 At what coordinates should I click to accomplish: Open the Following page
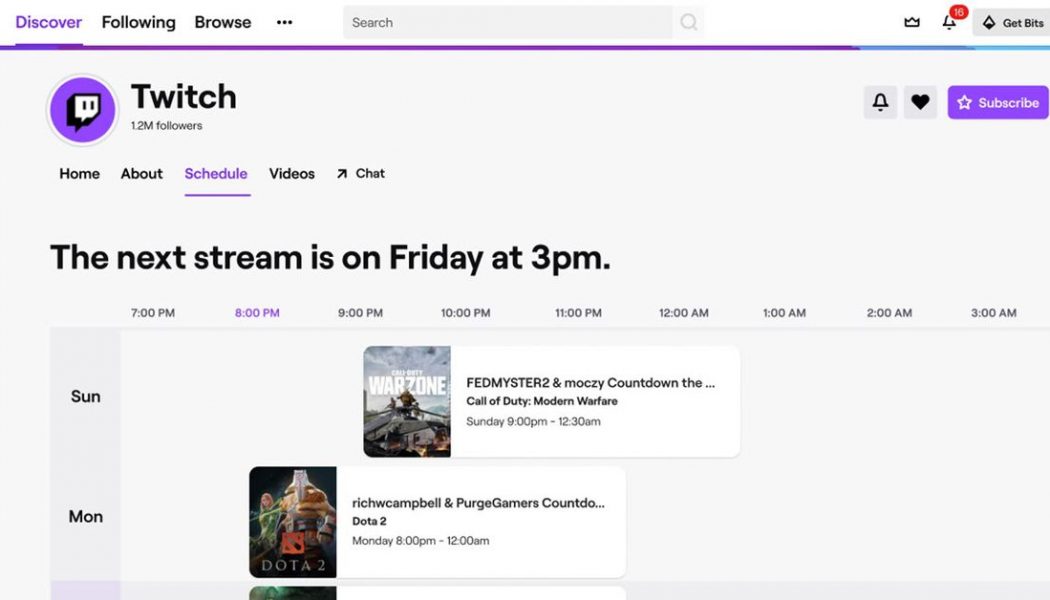tap(138, 22)
